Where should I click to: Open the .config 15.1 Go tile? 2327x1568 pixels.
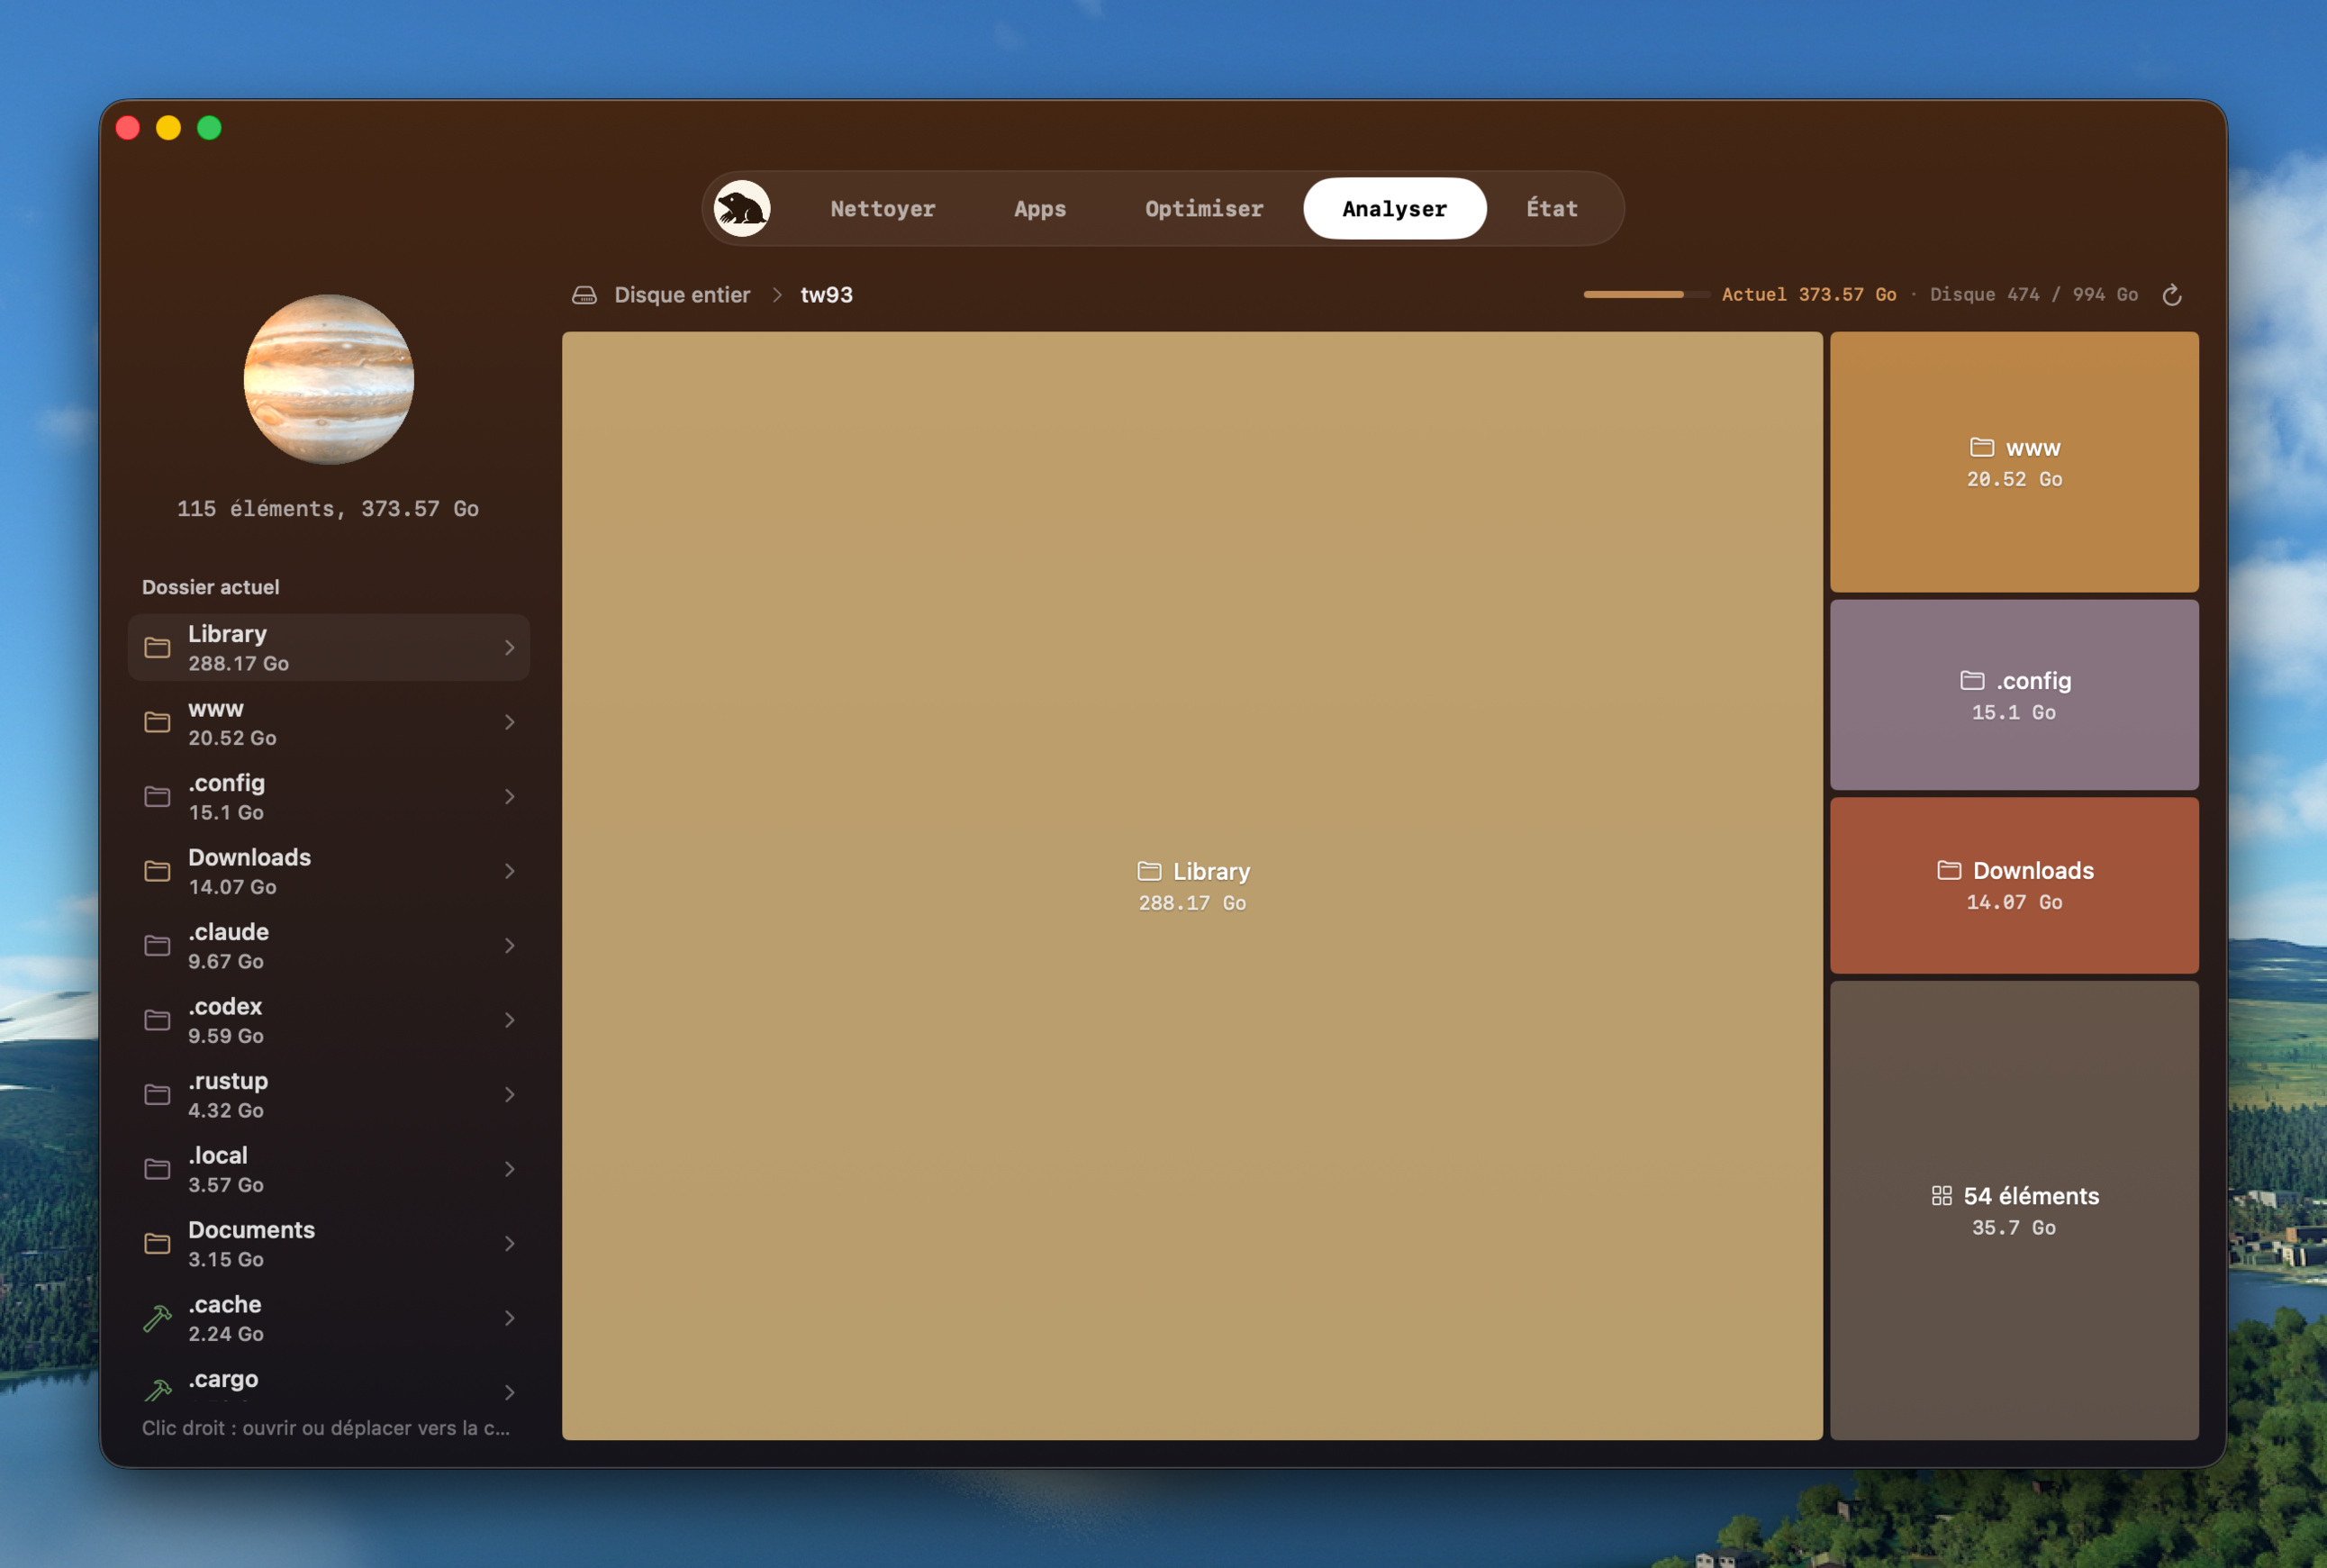[x=2014, y=695]
